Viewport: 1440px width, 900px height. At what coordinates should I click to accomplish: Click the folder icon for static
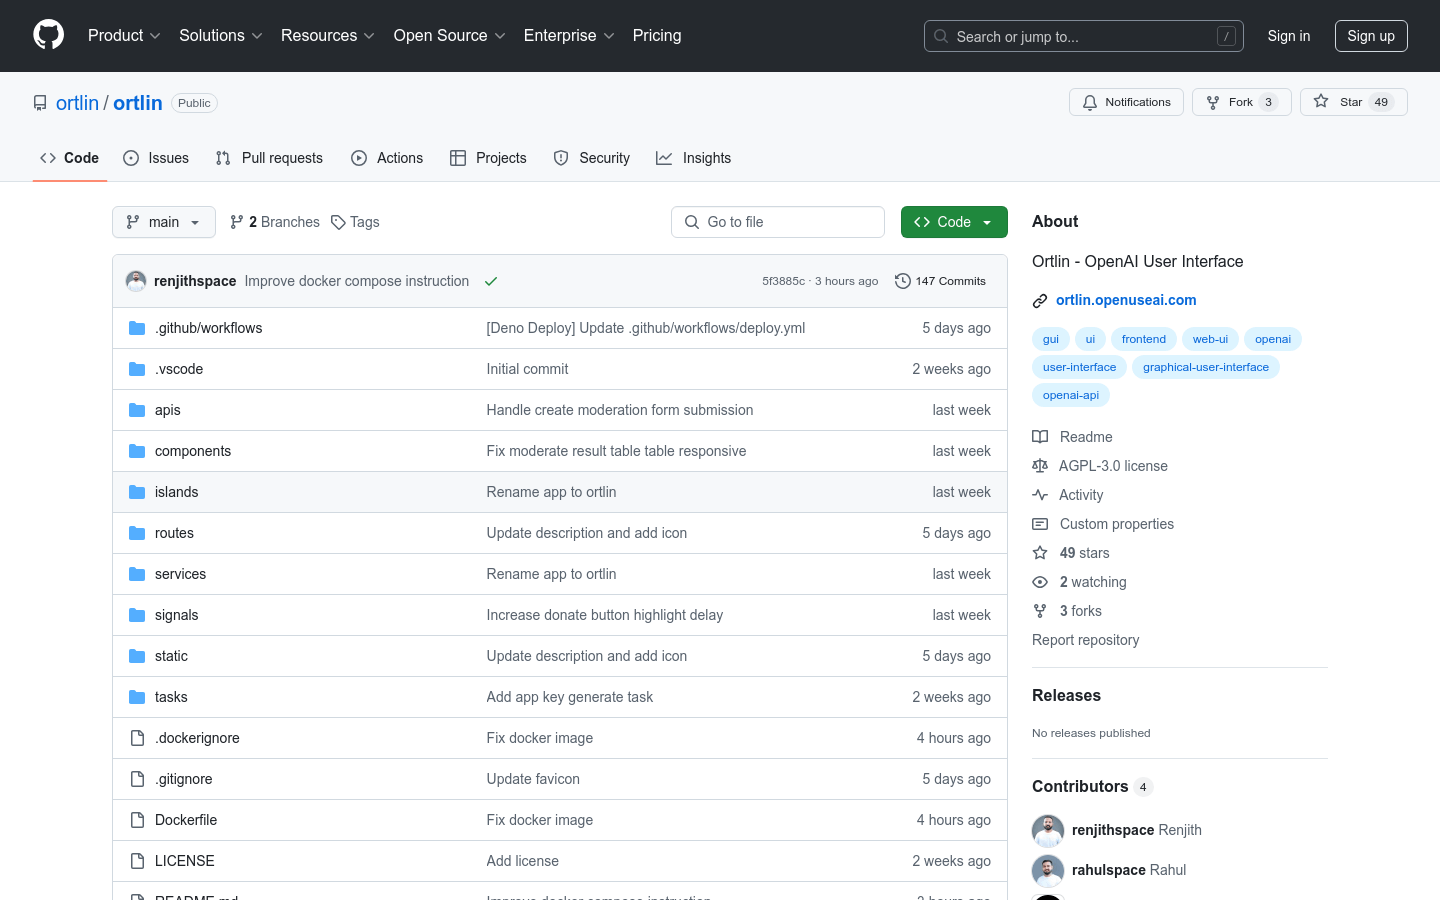point(137,656)
